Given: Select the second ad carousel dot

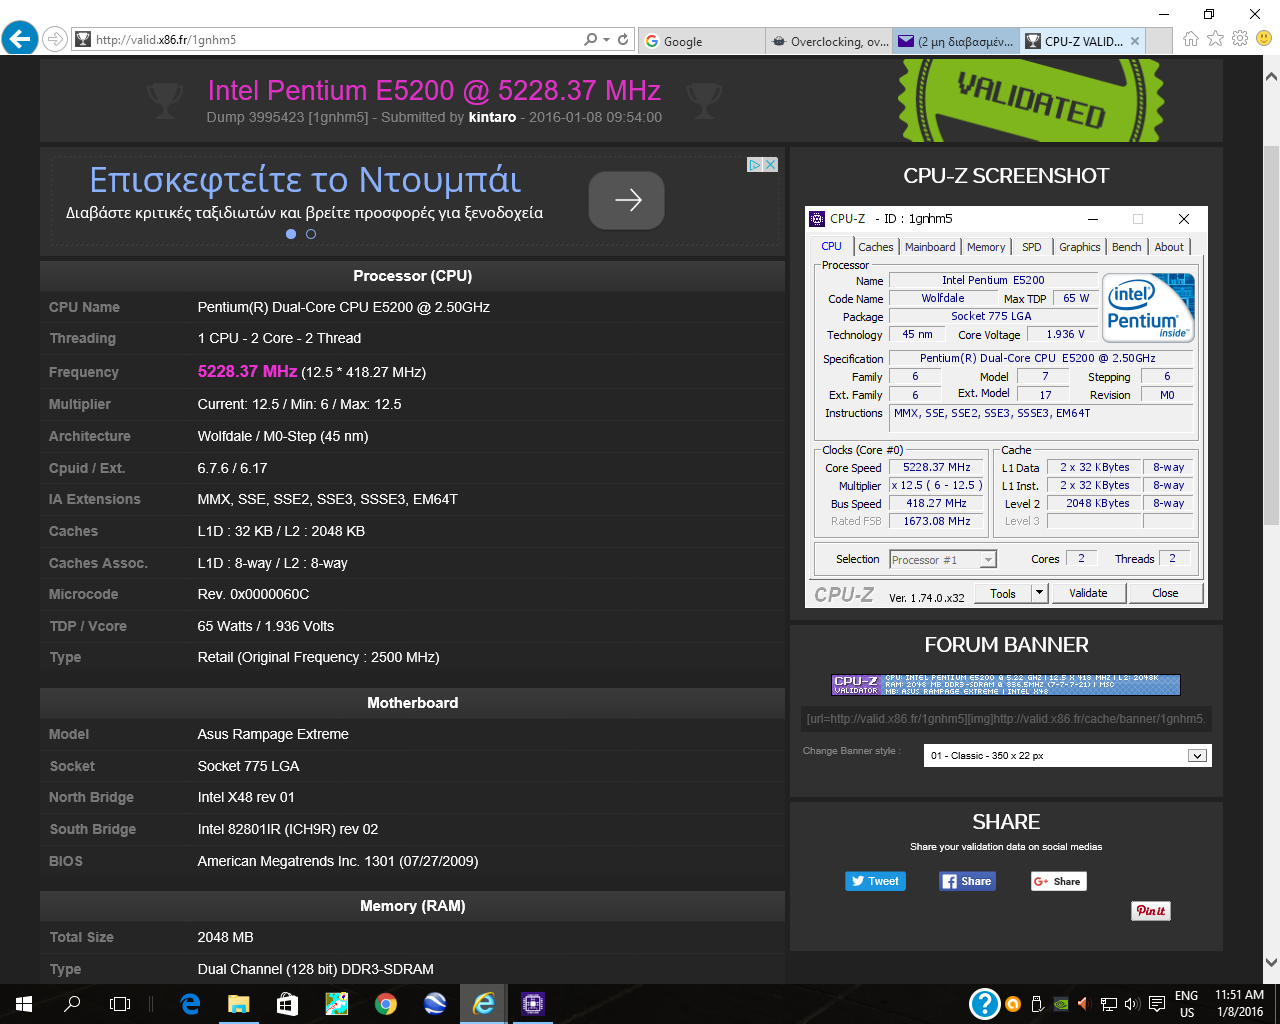Looking at the screenshot, I should [x=311, y=234].
